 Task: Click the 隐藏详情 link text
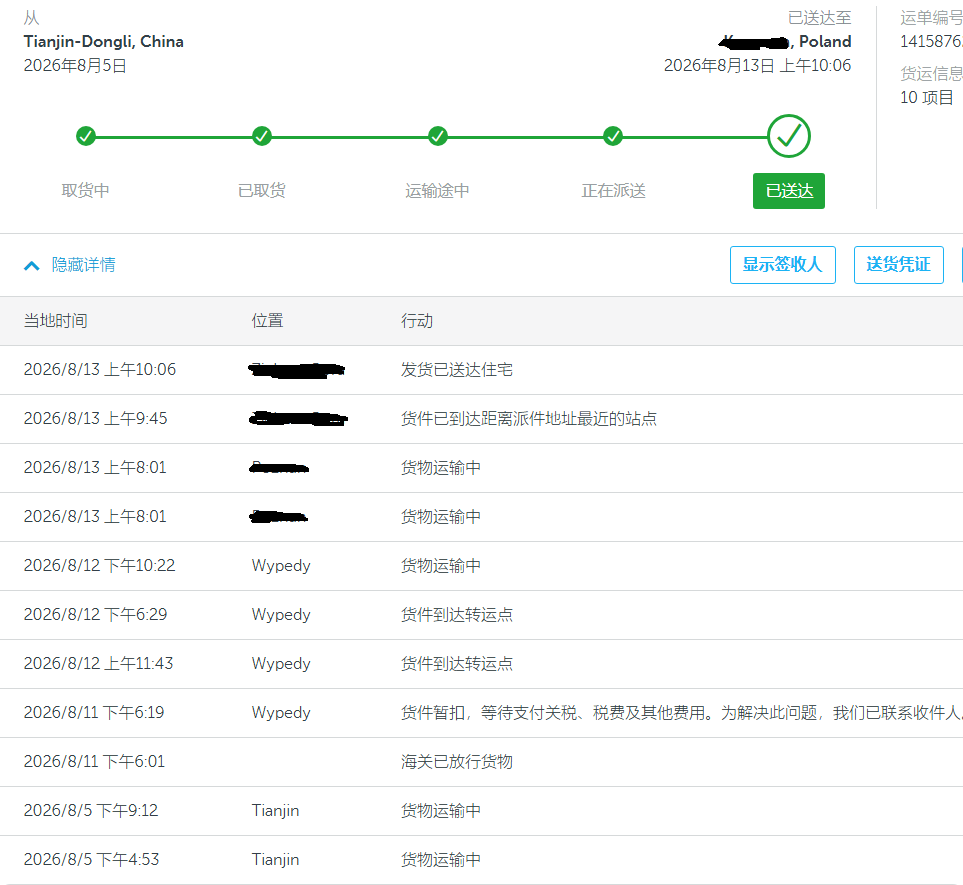tap(84, 265)
